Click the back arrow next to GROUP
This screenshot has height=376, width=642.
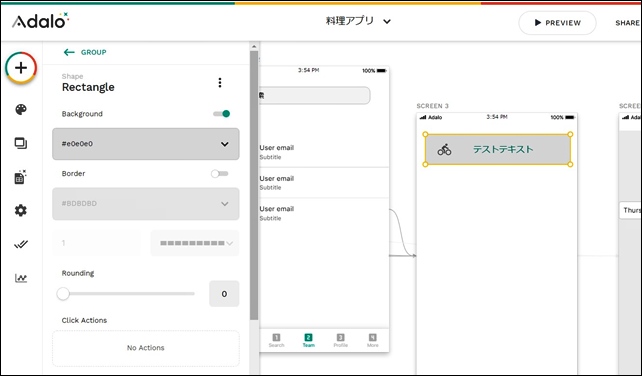(x=69, y=52)
